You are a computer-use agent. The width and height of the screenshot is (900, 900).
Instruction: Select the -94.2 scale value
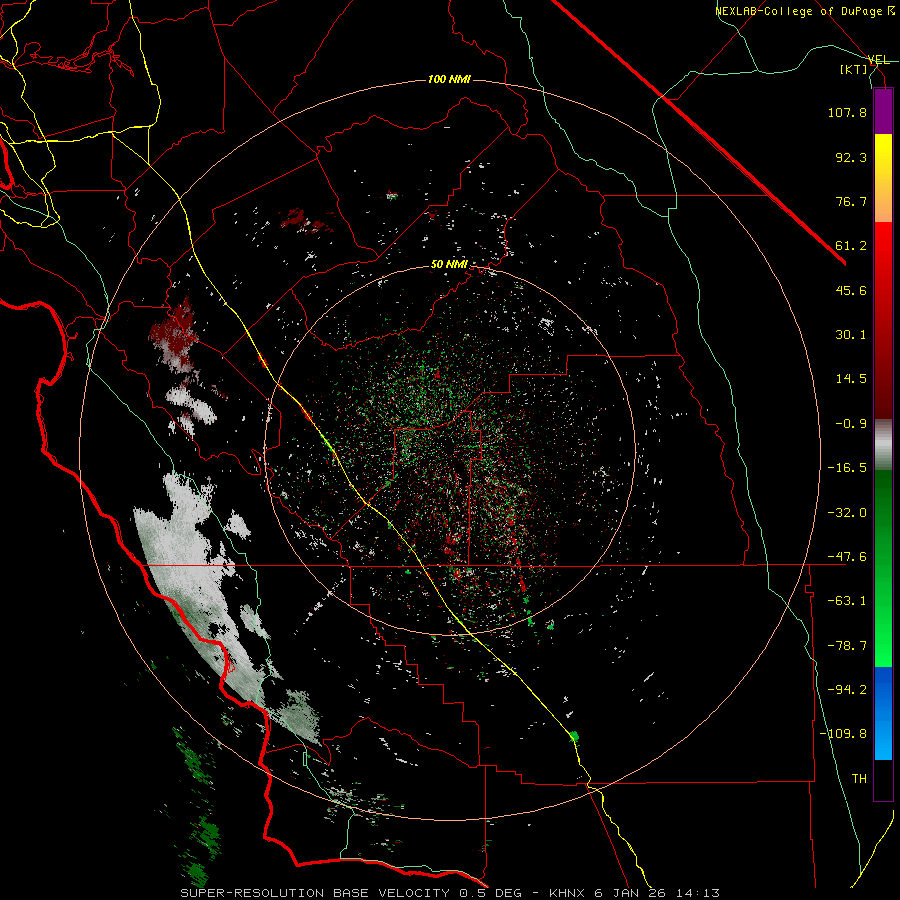tap(847, 690)
